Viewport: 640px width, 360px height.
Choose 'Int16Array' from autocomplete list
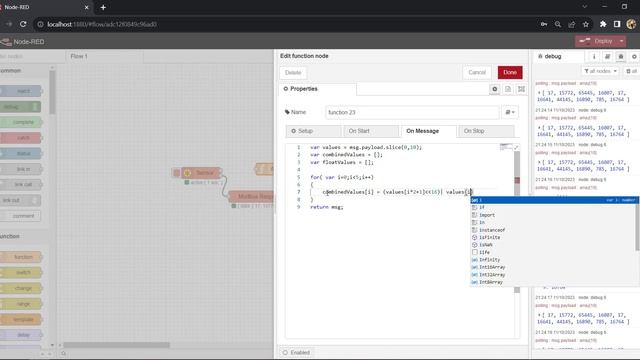553,267
